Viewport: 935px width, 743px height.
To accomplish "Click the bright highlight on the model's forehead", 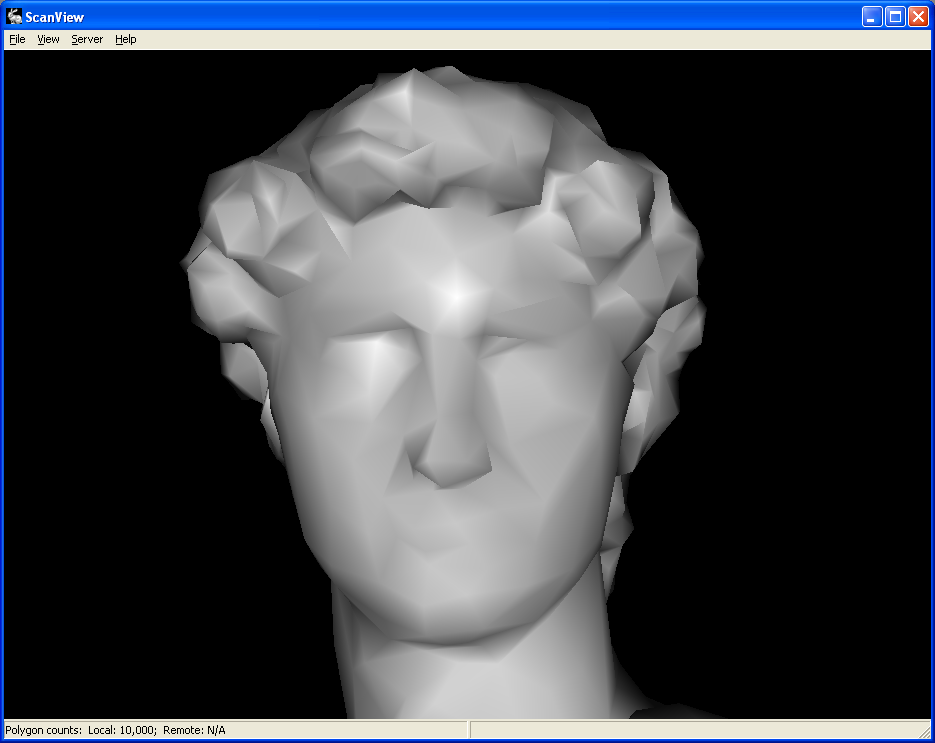I will pyautogui.click(x=456, y=295).
